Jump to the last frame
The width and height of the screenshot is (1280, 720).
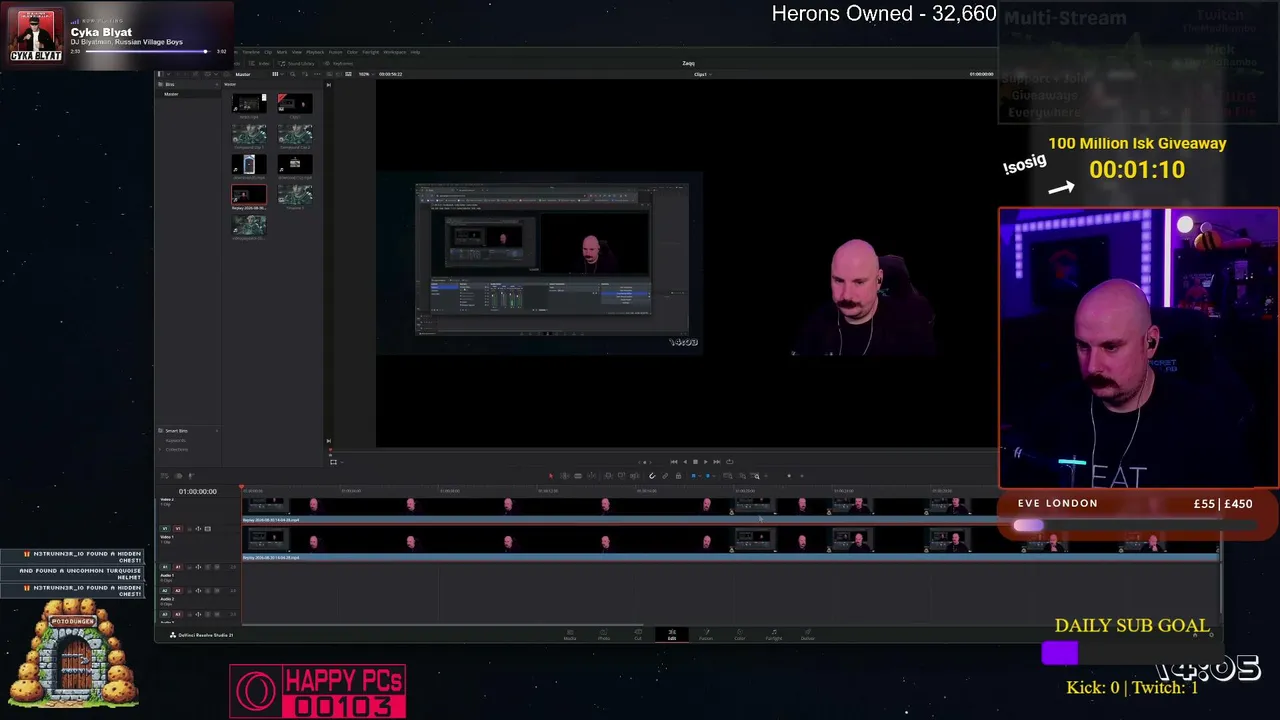point(717,462)
